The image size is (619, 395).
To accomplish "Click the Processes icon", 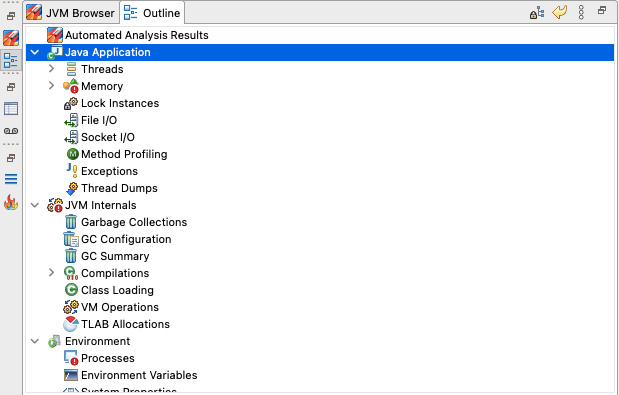I will click(71, 358).
